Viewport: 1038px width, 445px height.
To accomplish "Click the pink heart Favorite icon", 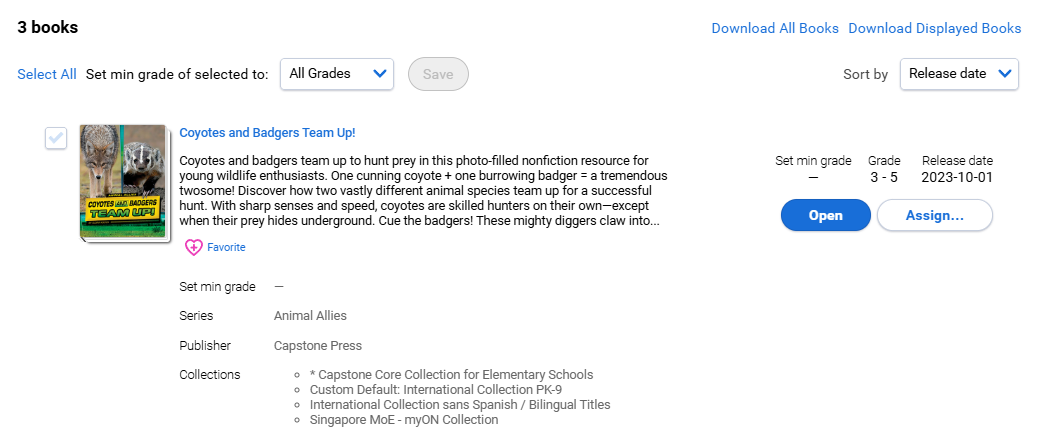I will pyautogui.click(x=193, y=248).
